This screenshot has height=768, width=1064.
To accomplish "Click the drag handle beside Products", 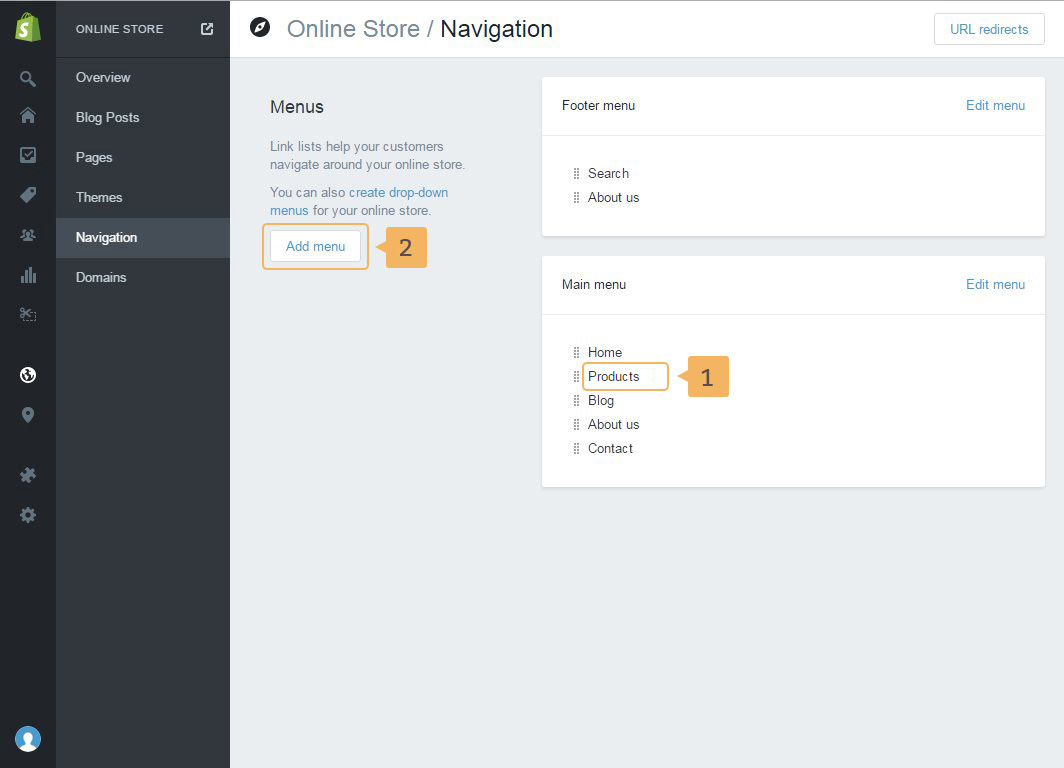I will (x=576, y=377).
